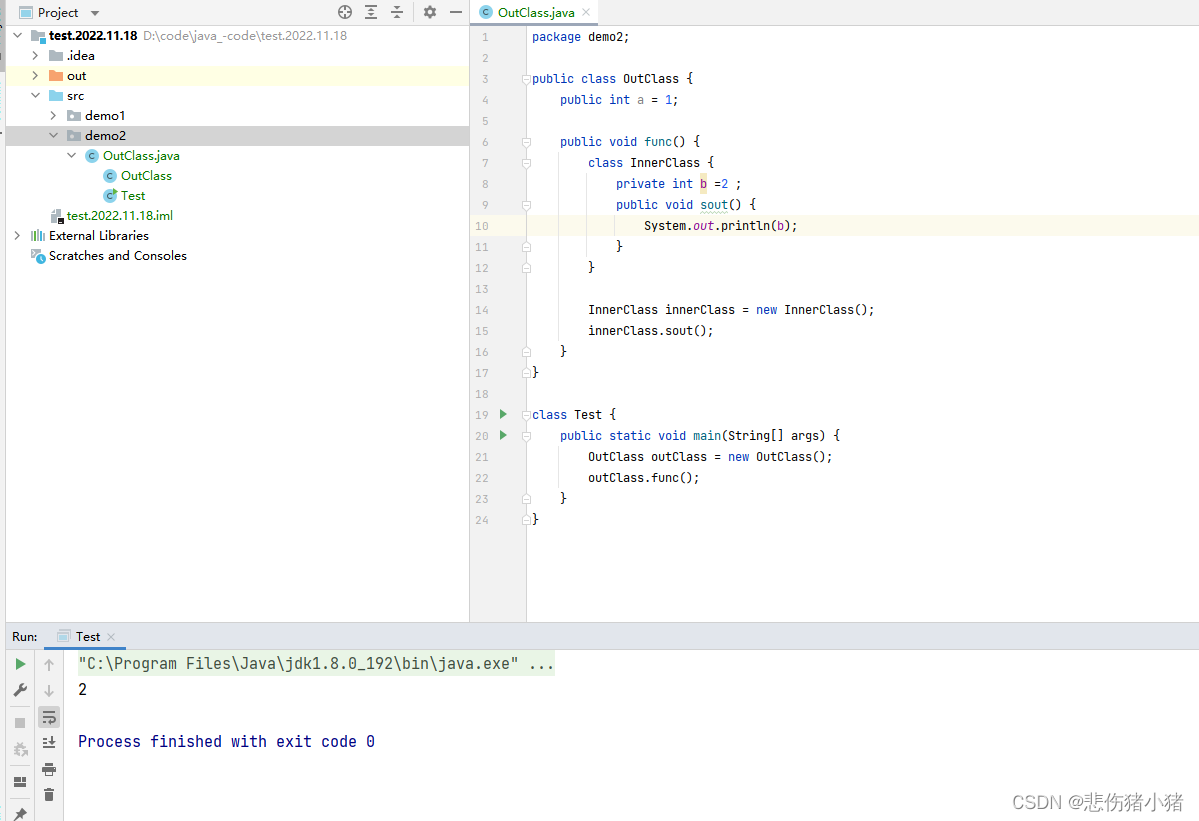
Task: Click the Stop process icon
Action: tap(21, 722)
